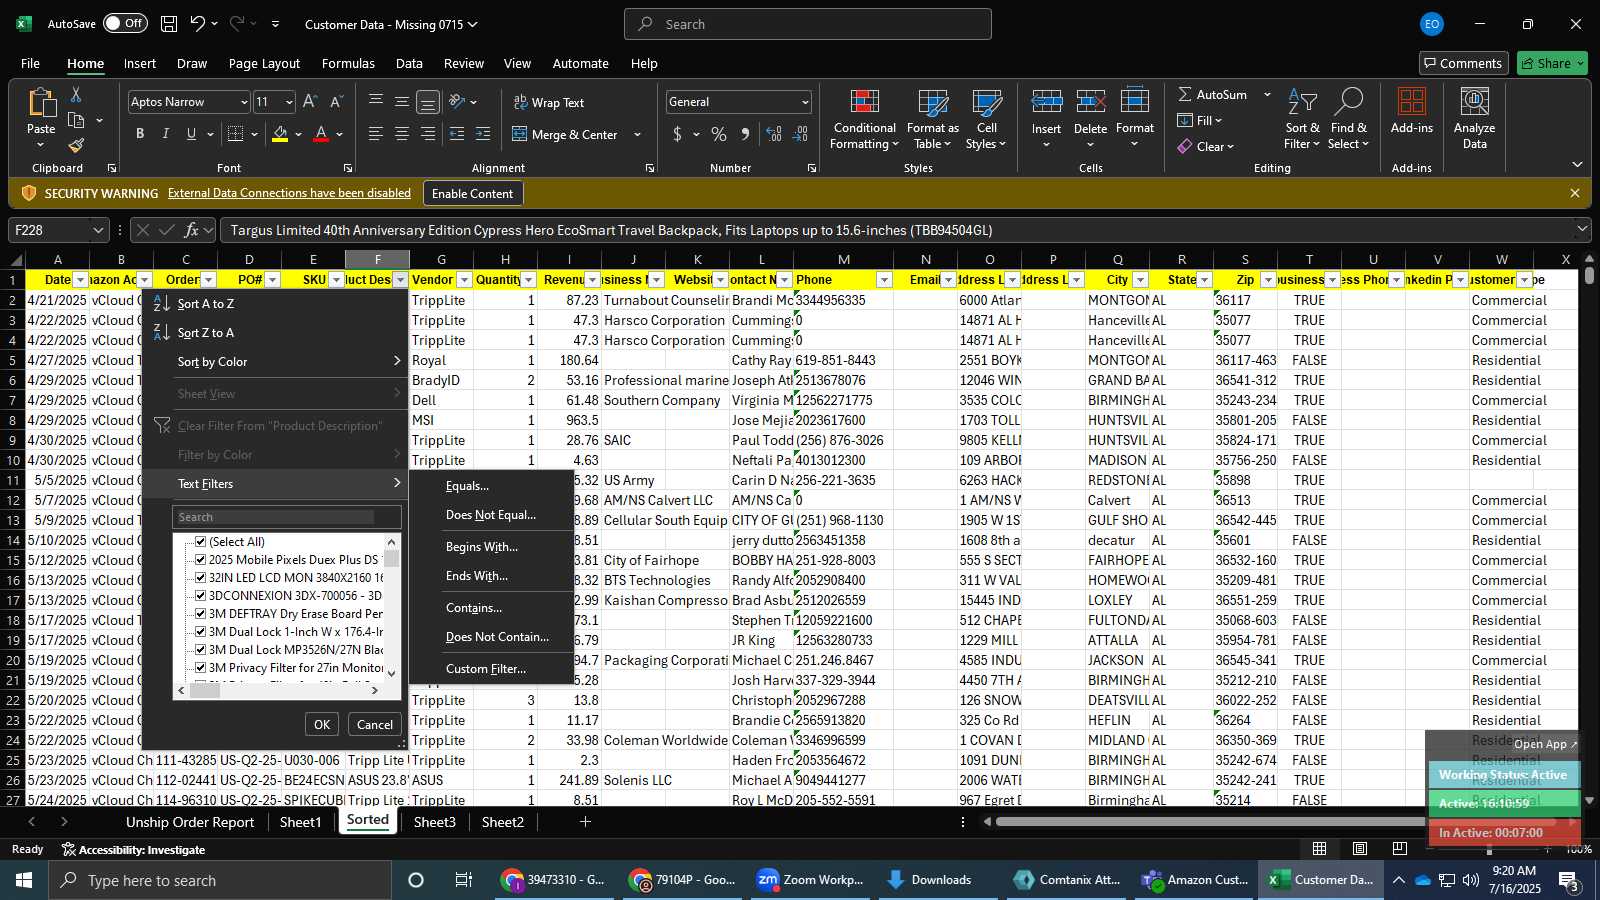Image resolution: width=1600 pixels, height=900 pixels.
Task: Expand the Name Box dropdown
Action: coord(98,230)
